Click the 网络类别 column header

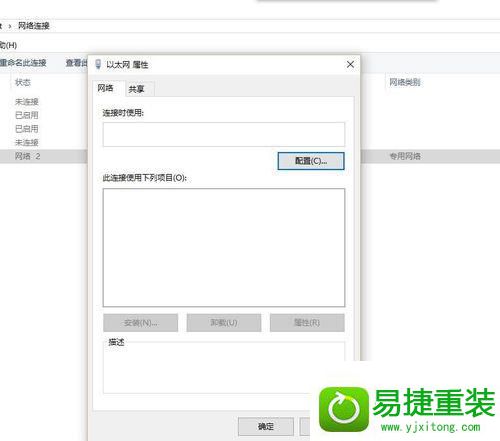pyautogui.click(x=405, y=82)
